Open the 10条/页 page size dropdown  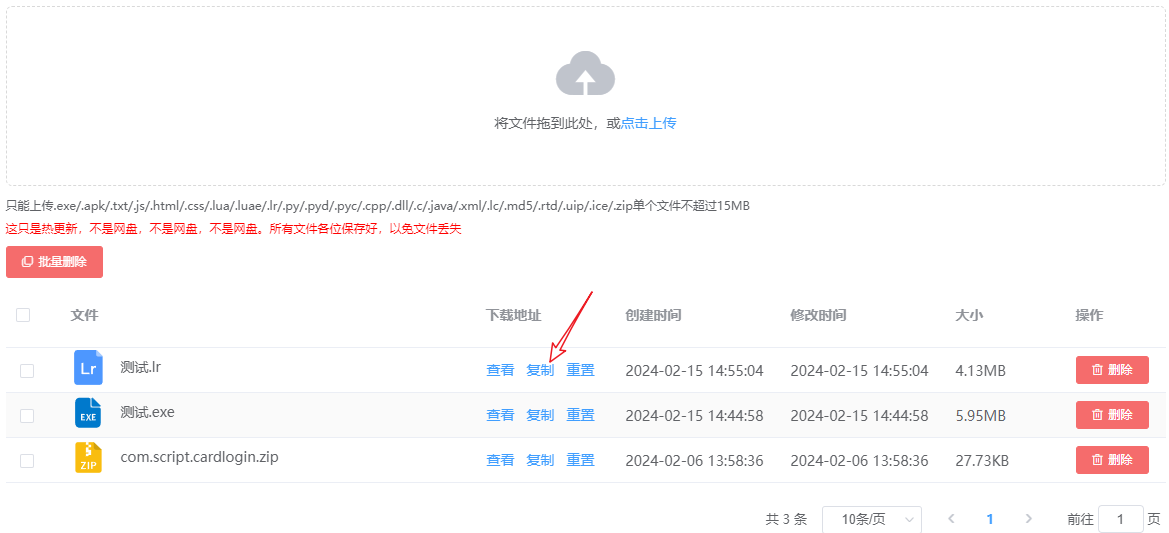click(x=872, y=519)
